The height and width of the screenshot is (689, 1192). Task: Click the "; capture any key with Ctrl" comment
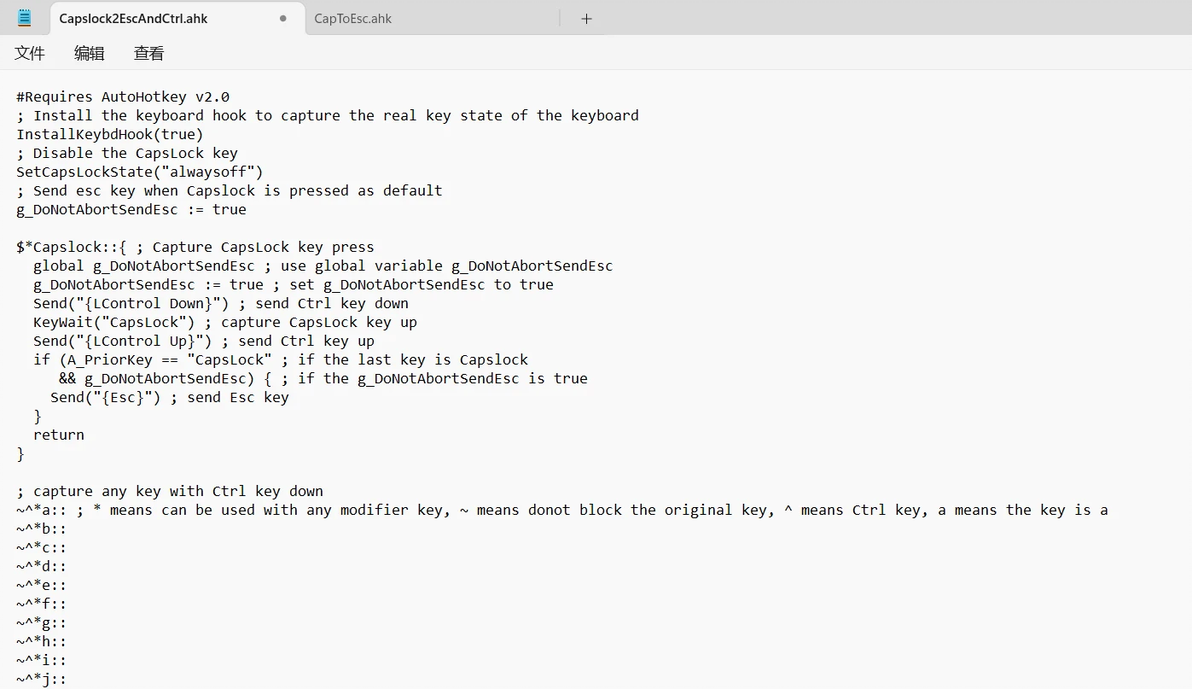click(170, 491)
